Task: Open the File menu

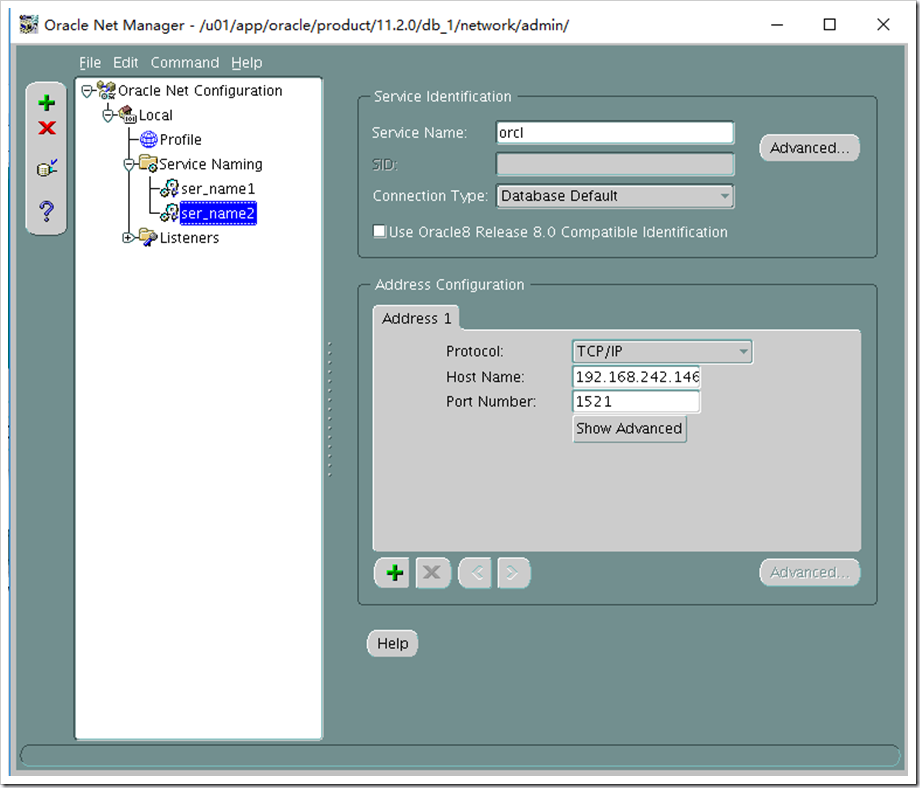Action: coord(90,63)
